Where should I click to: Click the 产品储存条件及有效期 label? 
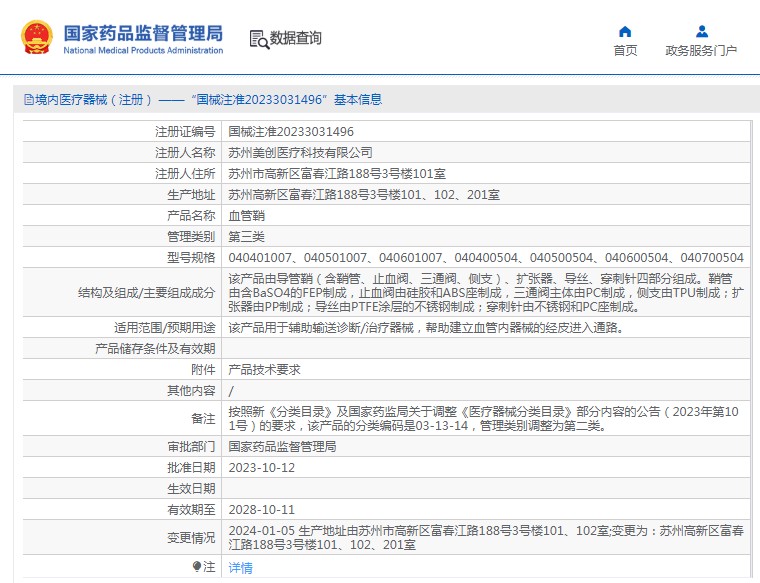tap(155, 349)
